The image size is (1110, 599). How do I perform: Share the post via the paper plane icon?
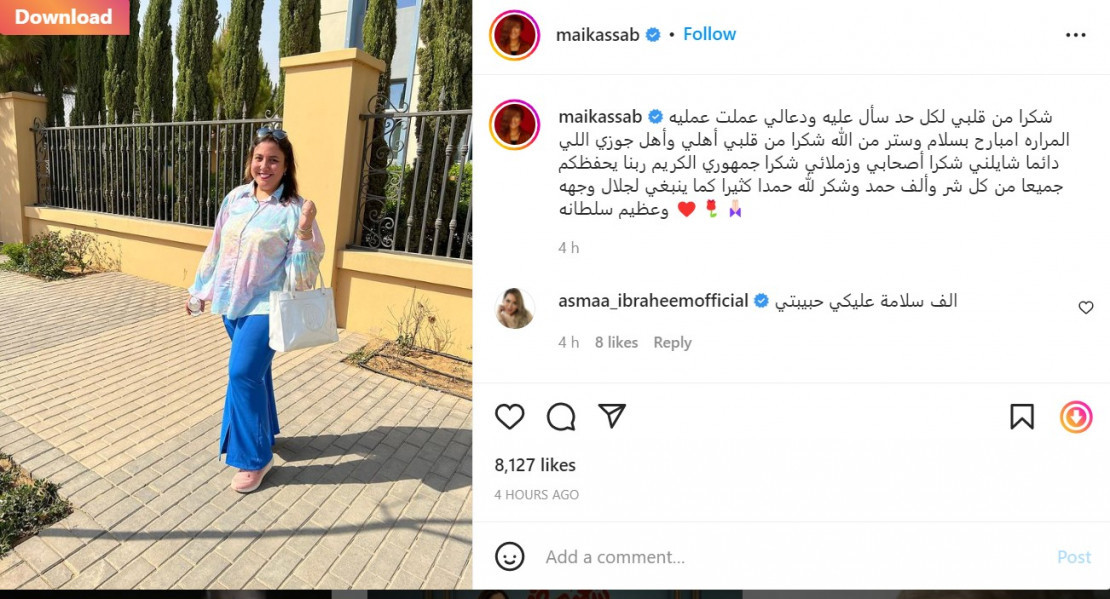(x=612, y=416)
